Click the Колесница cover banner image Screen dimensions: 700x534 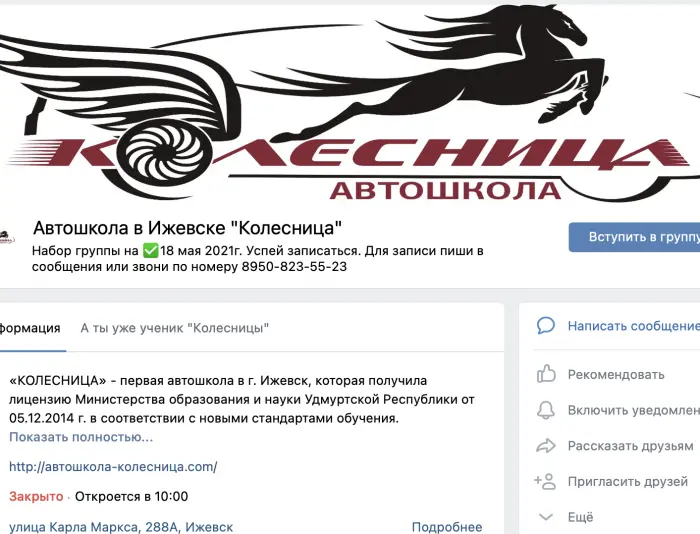(x=350, y=104)
